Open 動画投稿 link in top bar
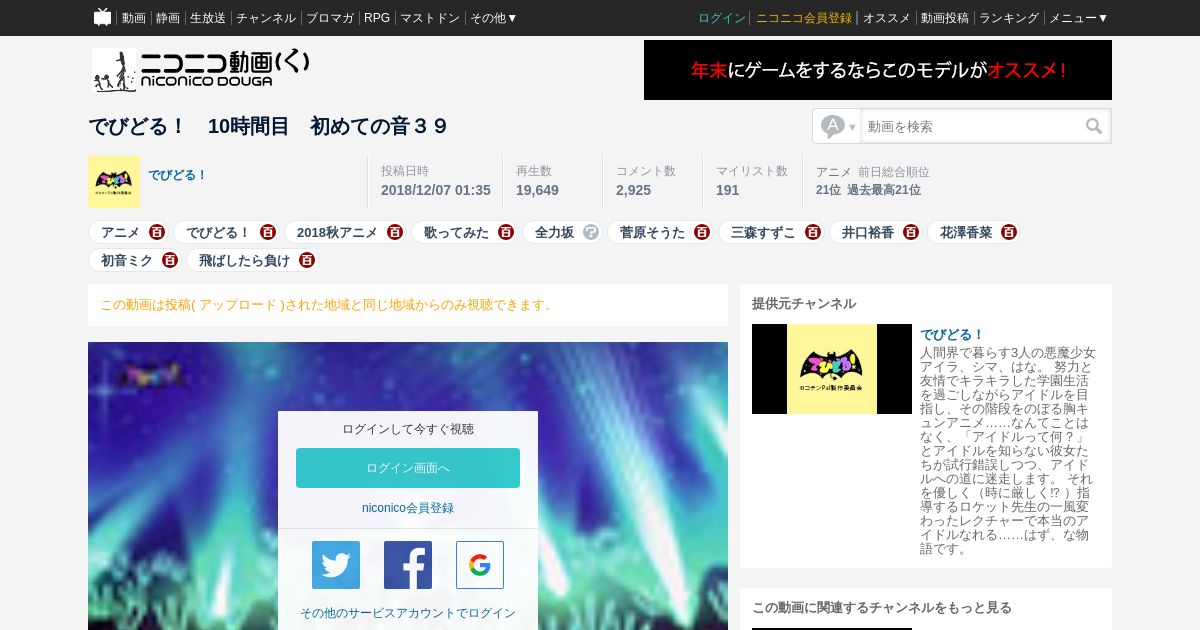The image size is (1200, 630). [945, 18]
